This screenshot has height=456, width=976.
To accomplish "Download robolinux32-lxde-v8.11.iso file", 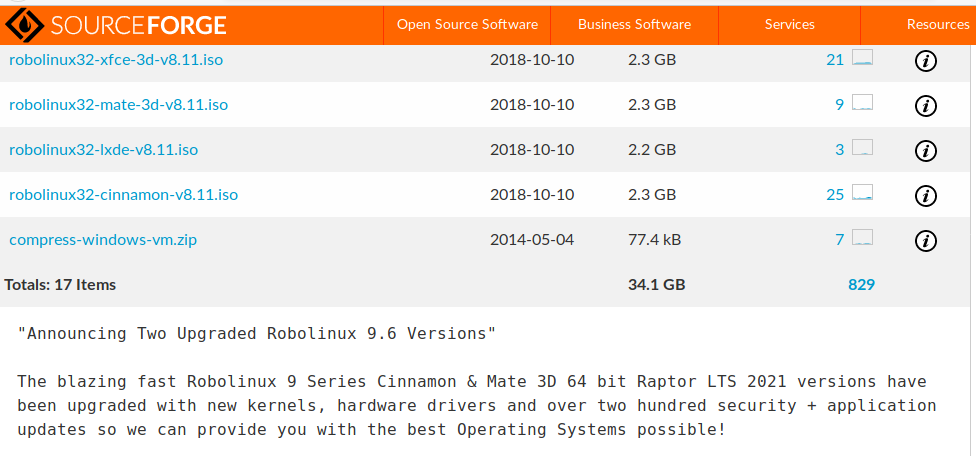I will click(103, 150).
